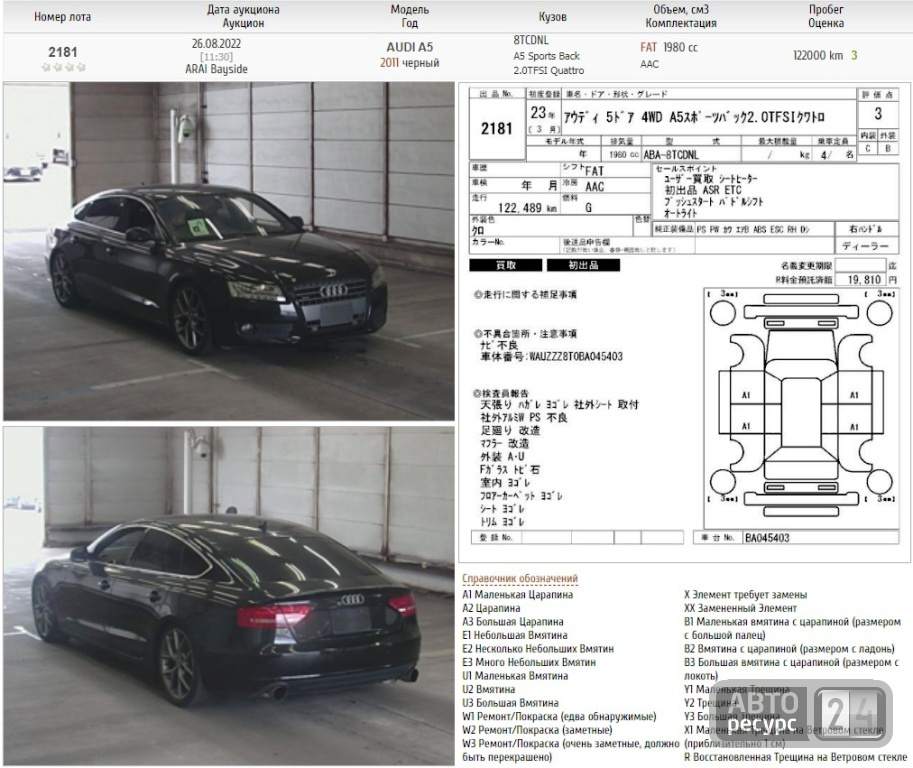The height and width of the screenshot is (768, 913).
Task: Click the Номер лота column header
Action: point(62,17)
